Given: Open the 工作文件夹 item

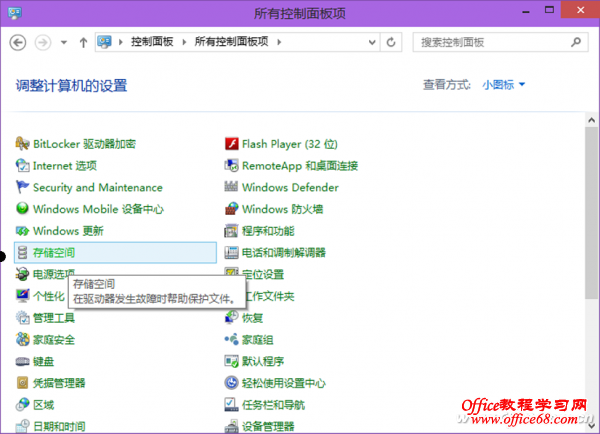Looking at the screenshot, I should (x=270, y=296).
